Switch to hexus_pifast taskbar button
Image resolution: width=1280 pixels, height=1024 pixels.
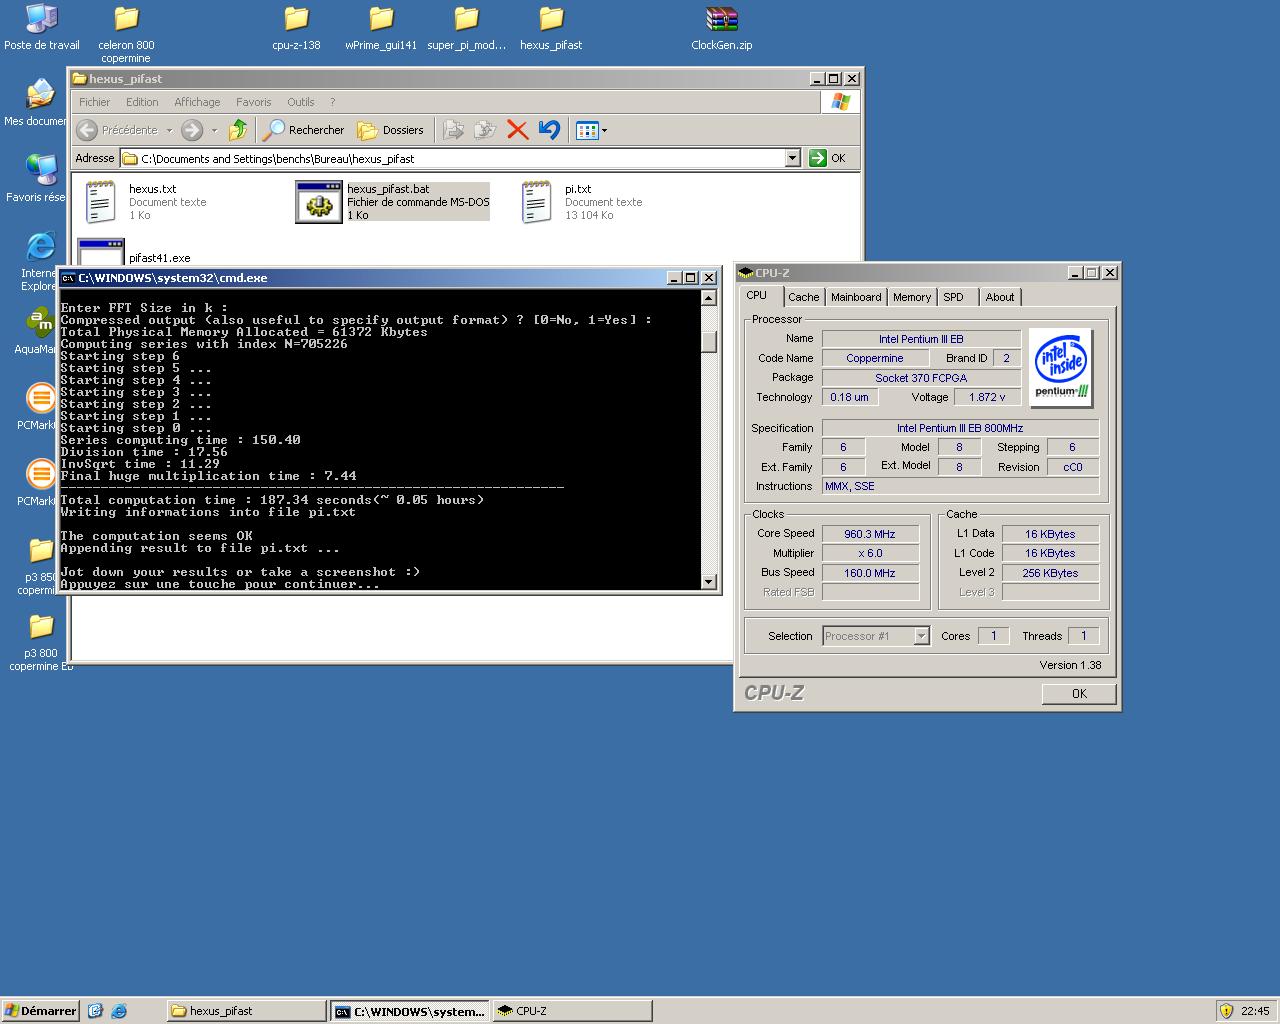click(x=247, y=1011)
